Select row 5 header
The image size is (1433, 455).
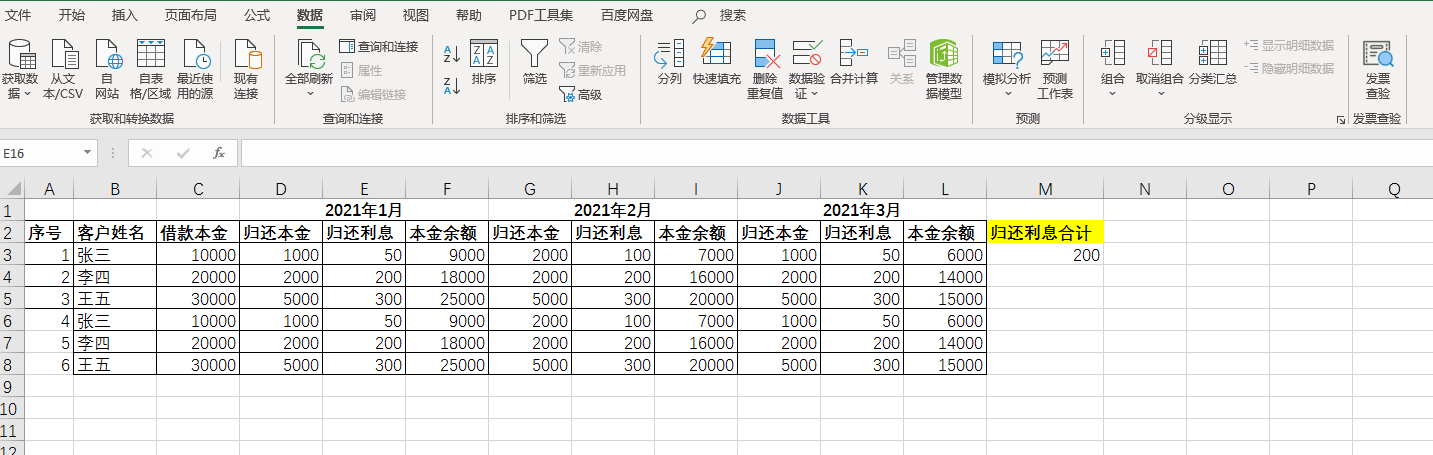(x=11, y=299)
